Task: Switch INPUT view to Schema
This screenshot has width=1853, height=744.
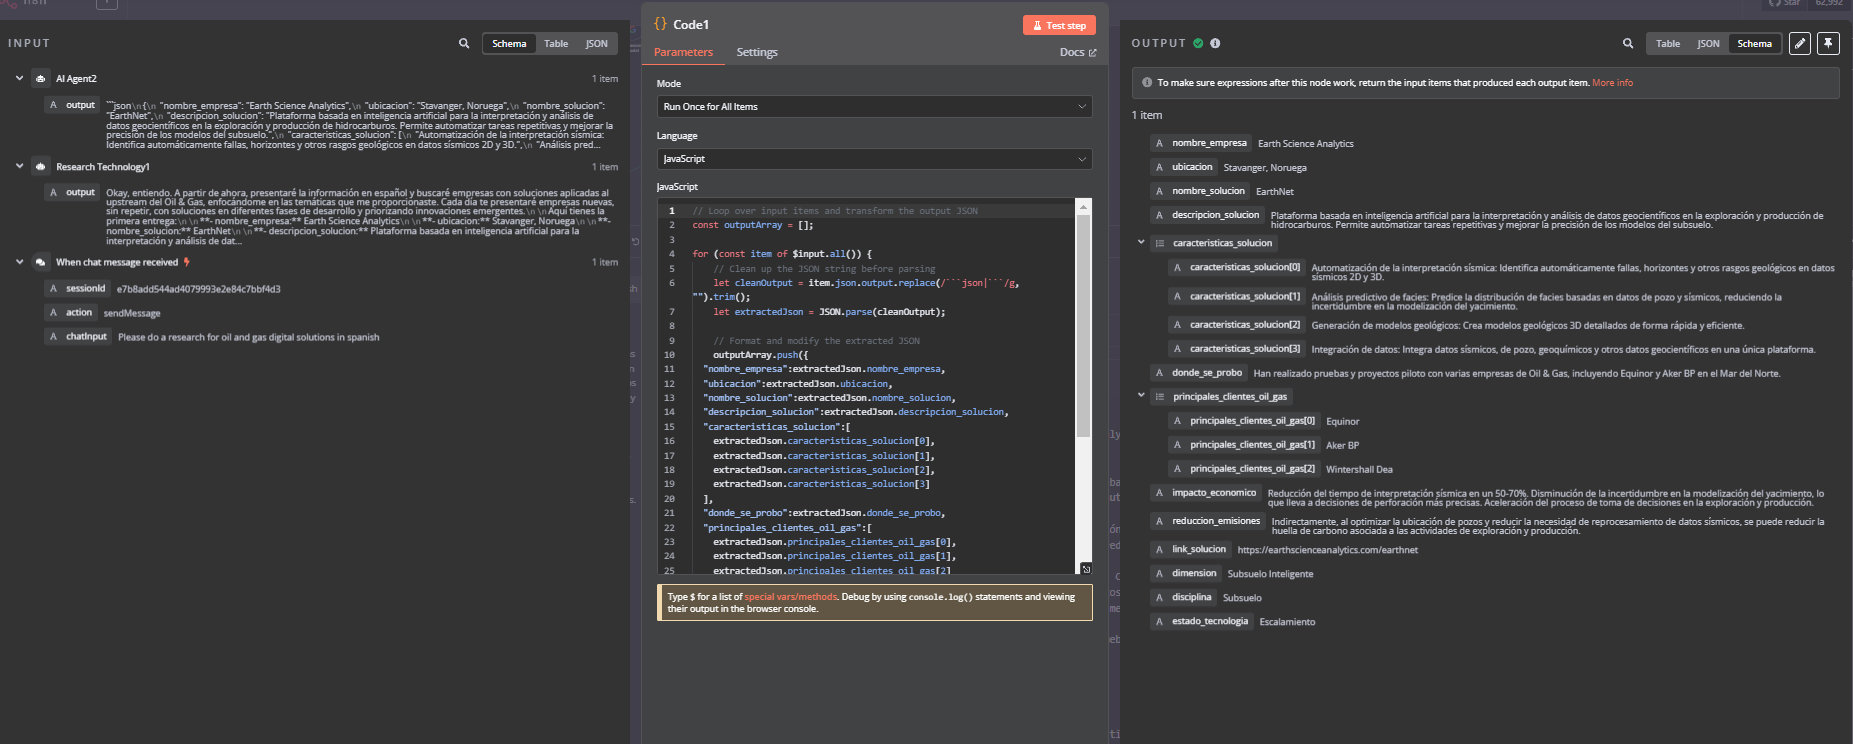Action: pos(509,44)
